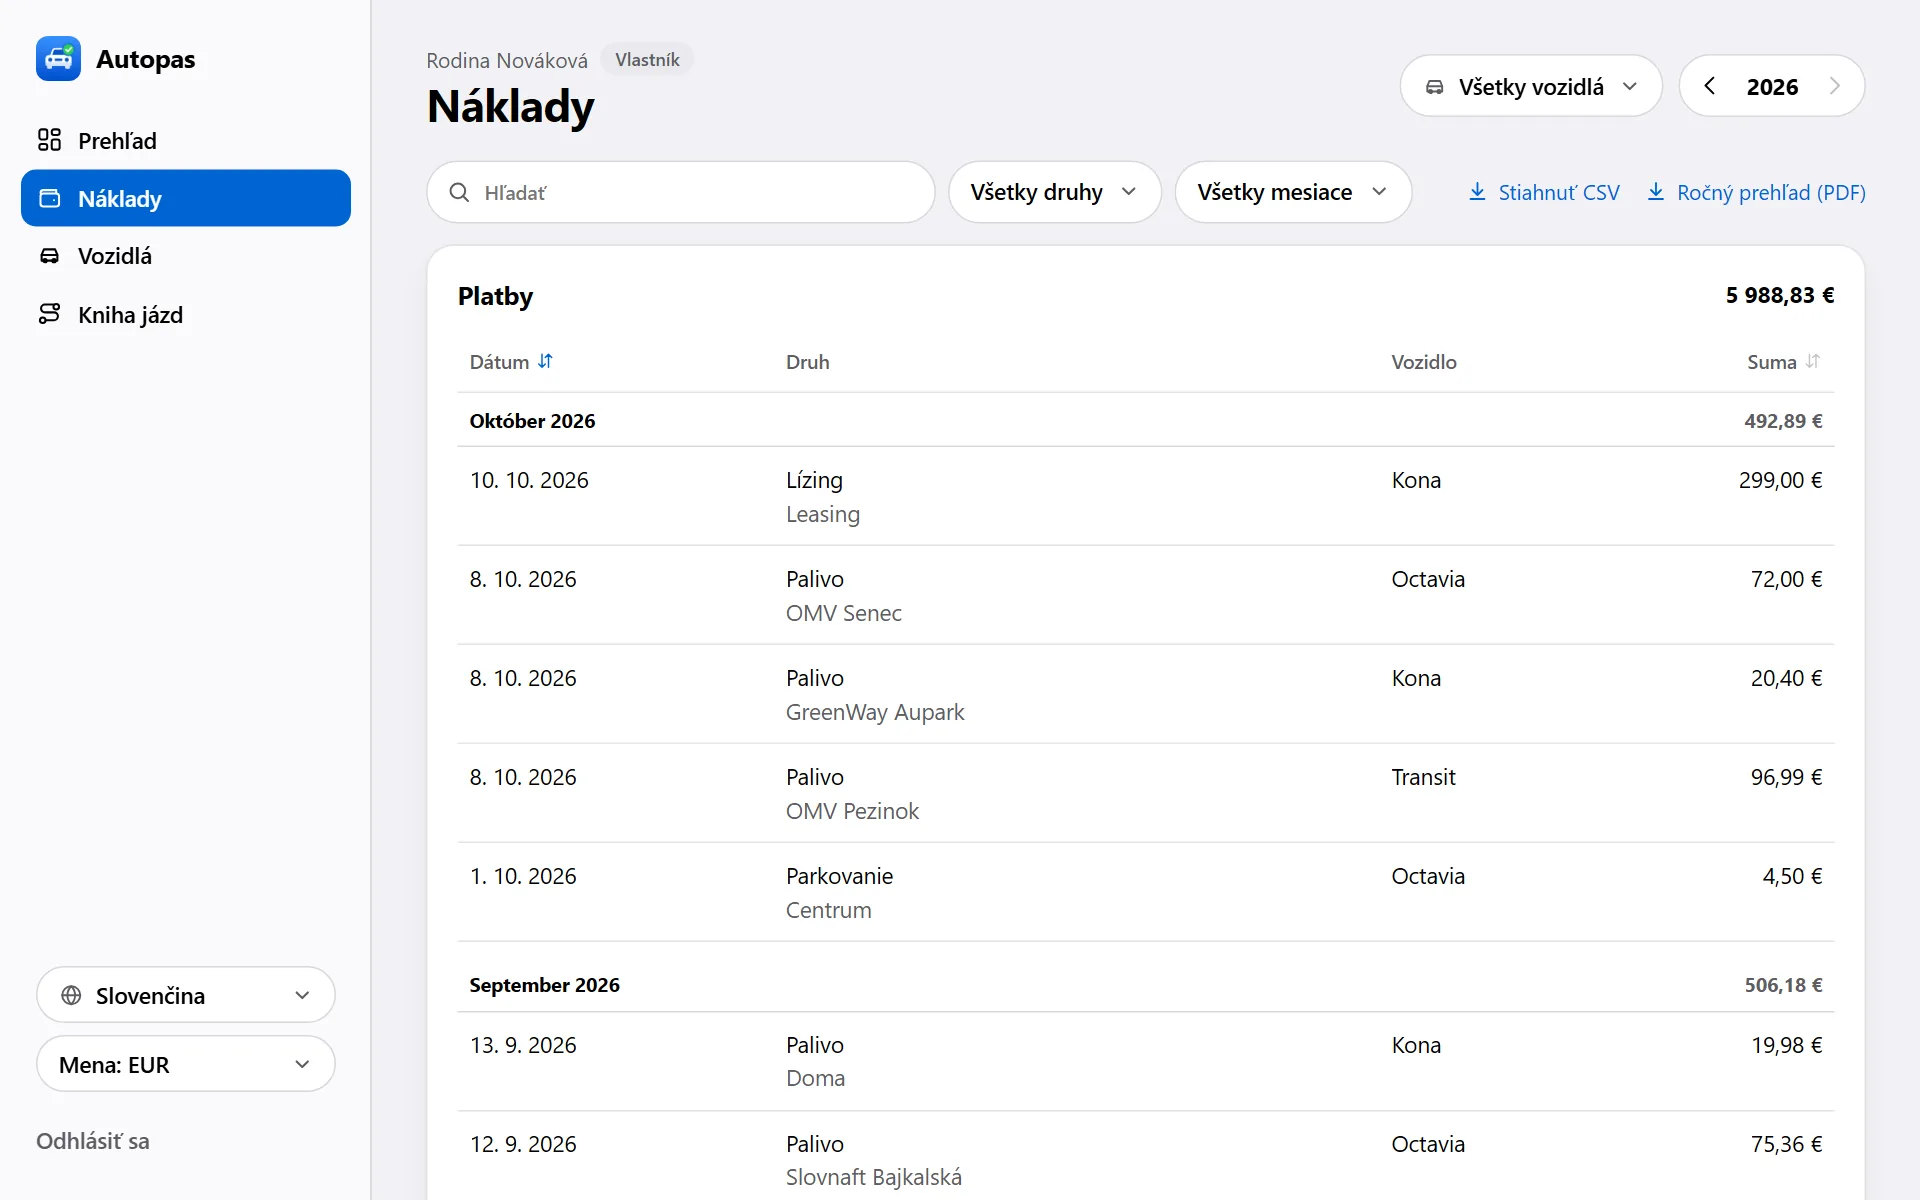Image resolution: width=1920 pixels, height=1200 pixels.
Task: Select the Náklady menu item
Action: tap(186, 198)
